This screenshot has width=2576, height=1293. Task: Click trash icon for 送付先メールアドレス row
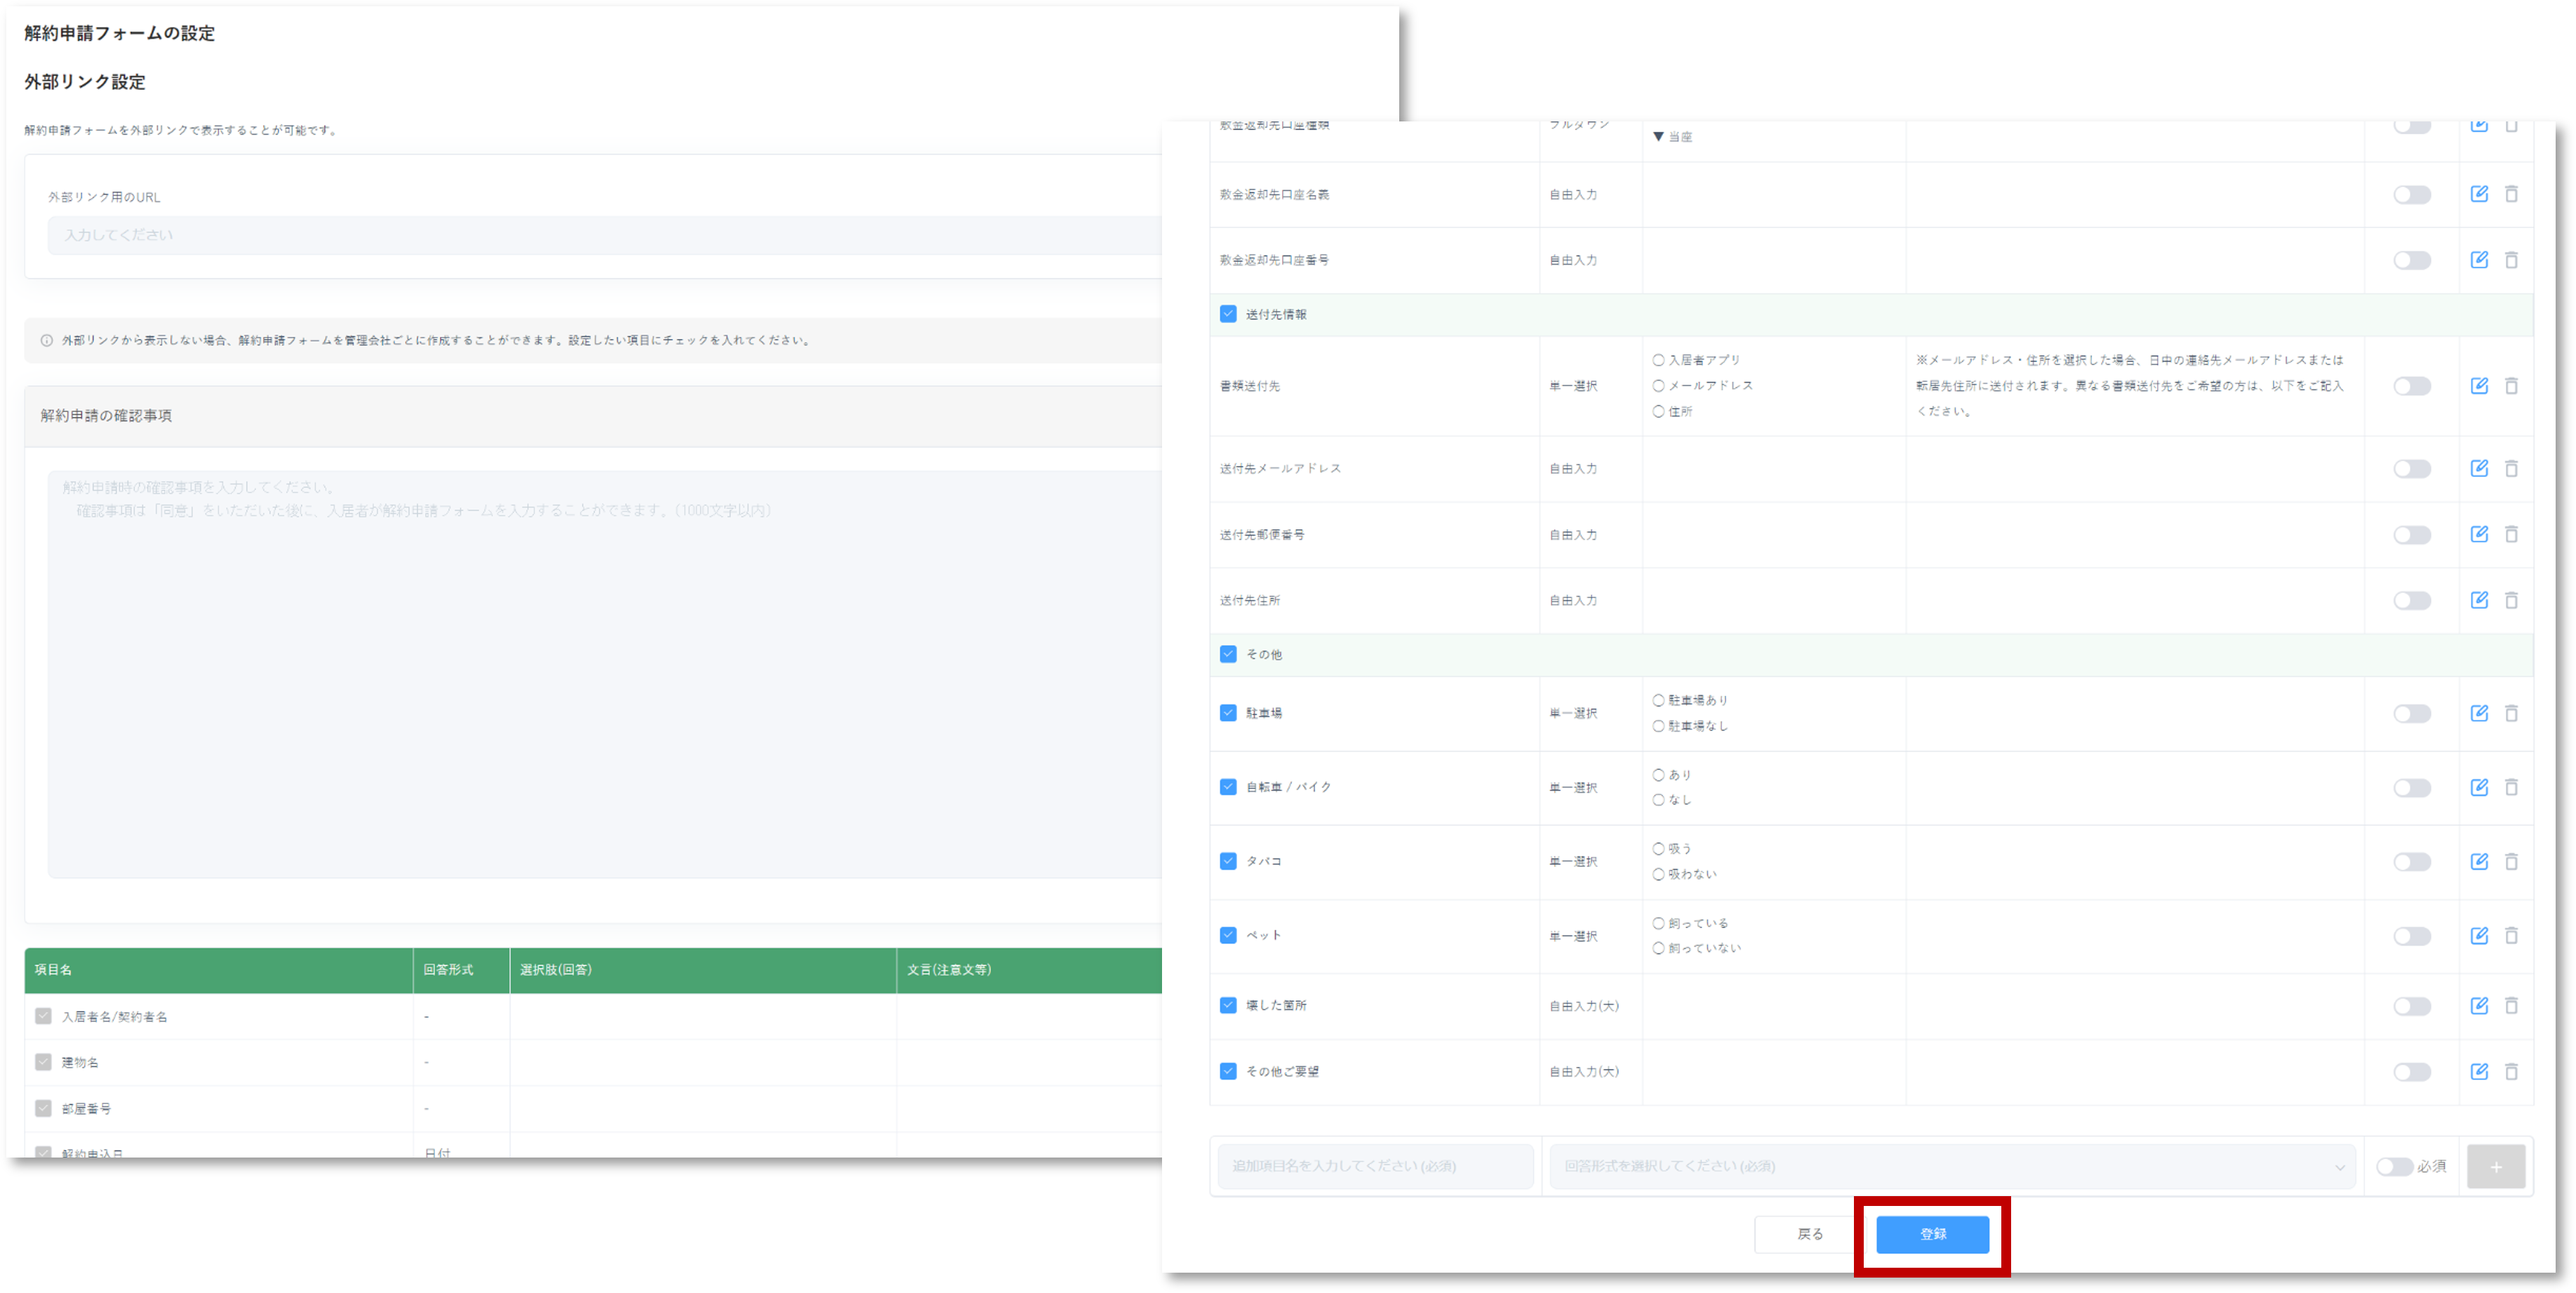[2511, 468]
